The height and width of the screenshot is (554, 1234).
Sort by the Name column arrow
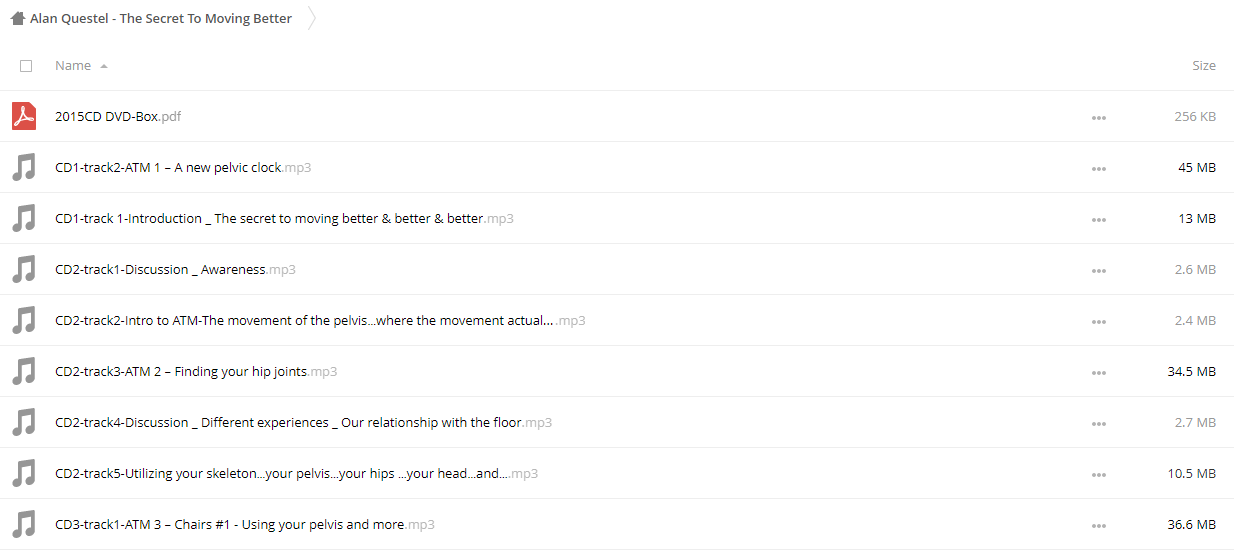[x=104, y=66]
